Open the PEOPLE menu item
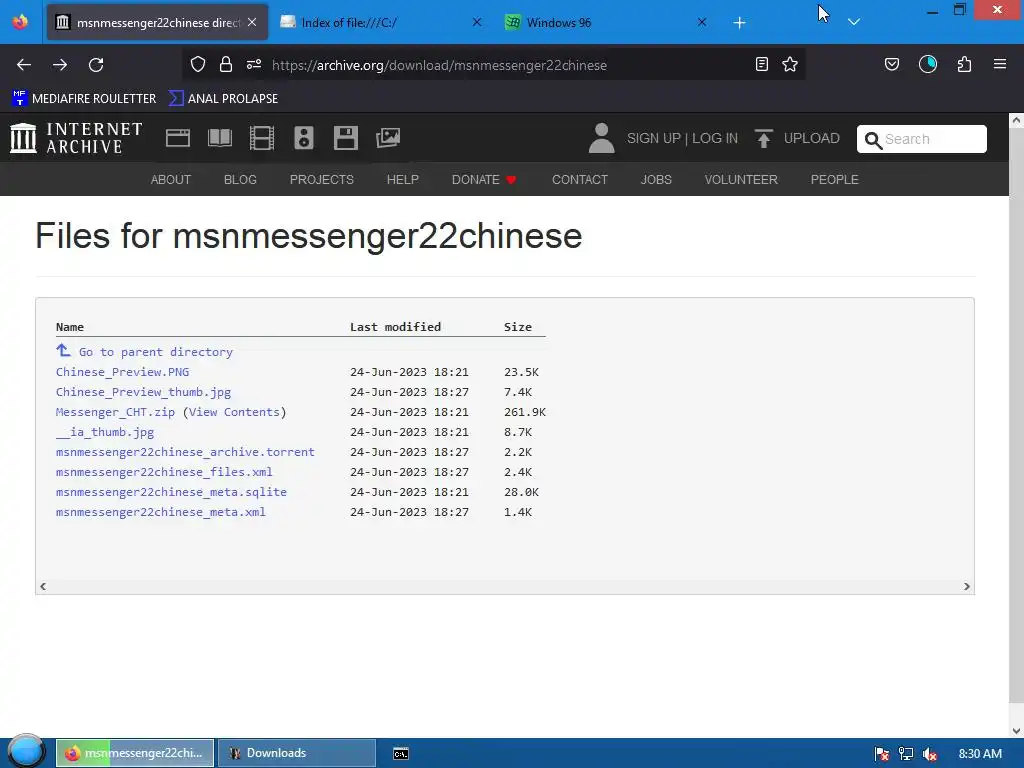 (x=835, y=180)
